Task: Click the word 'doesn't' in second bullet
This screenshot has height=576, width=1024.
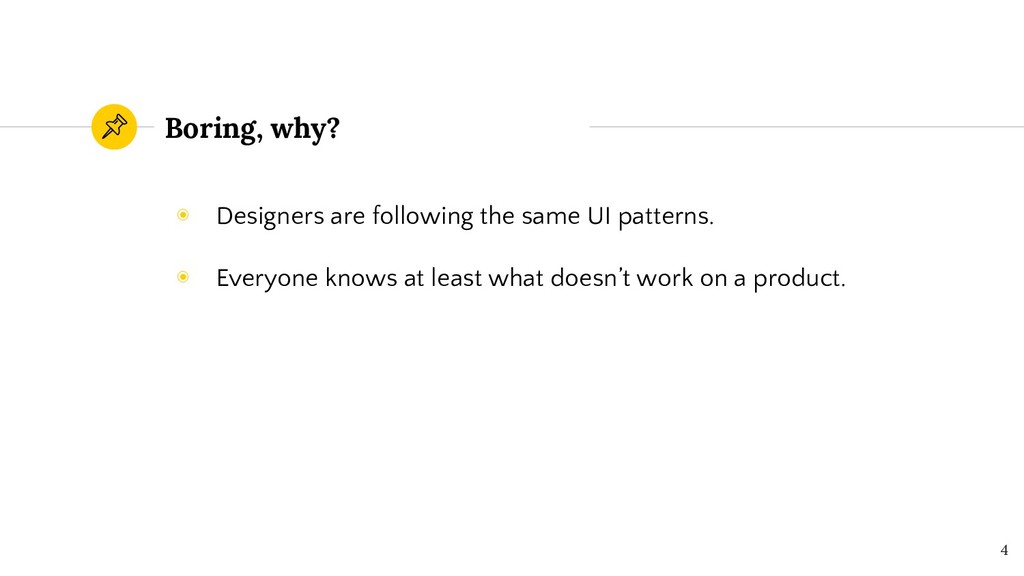Action: click(x=590, y=278)
